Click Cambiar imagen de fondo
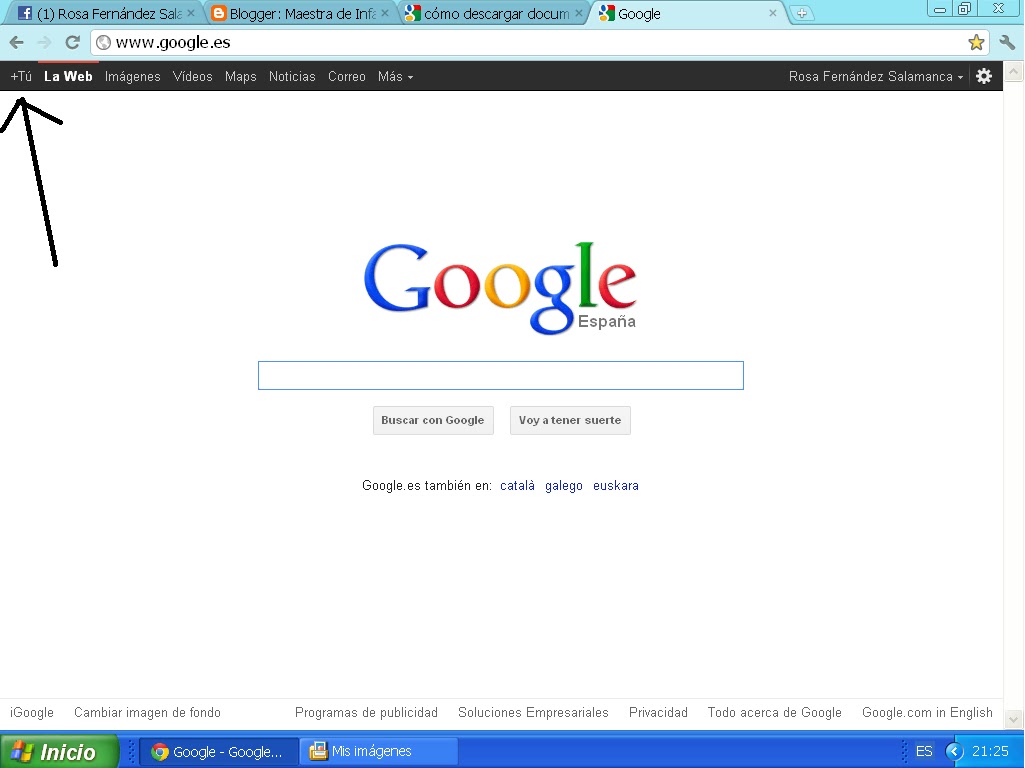1025x768 pixels. [x=147, y=712]
